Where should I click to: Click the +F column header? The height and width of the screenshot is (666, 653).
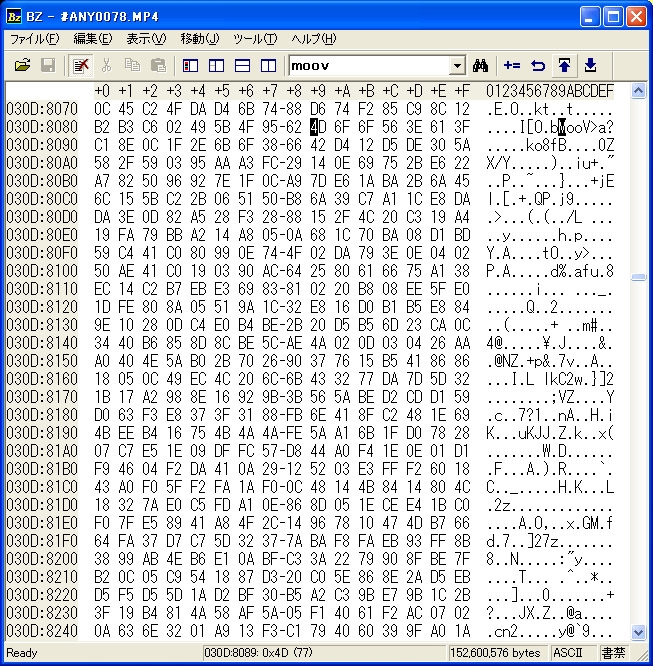coord(462,90)
